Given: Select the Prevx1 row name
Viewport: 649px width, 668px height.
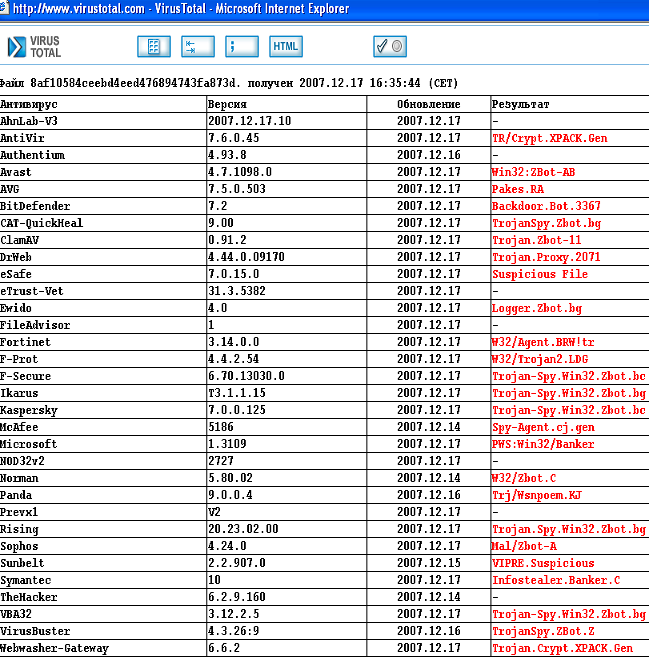Looking at the screenshot, I should pos(19,512).
